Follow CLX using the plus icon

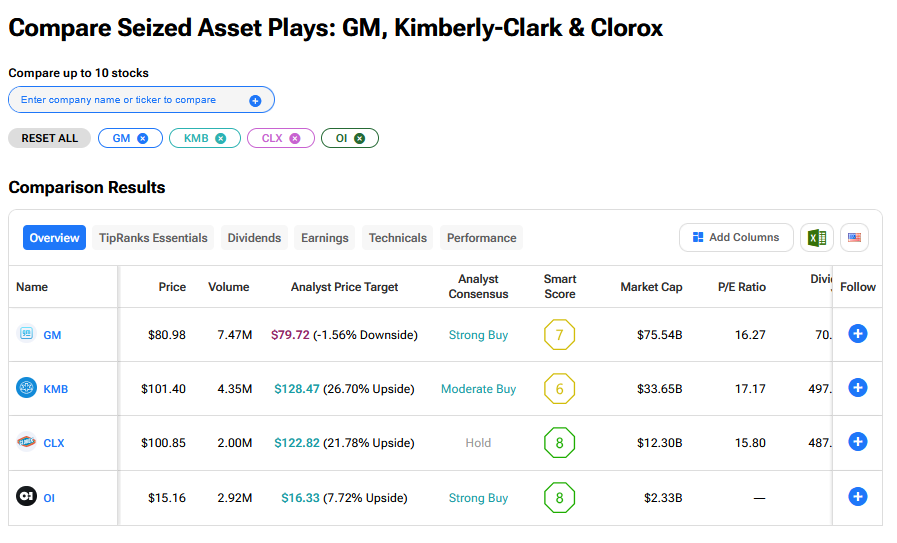pos(857,442)
